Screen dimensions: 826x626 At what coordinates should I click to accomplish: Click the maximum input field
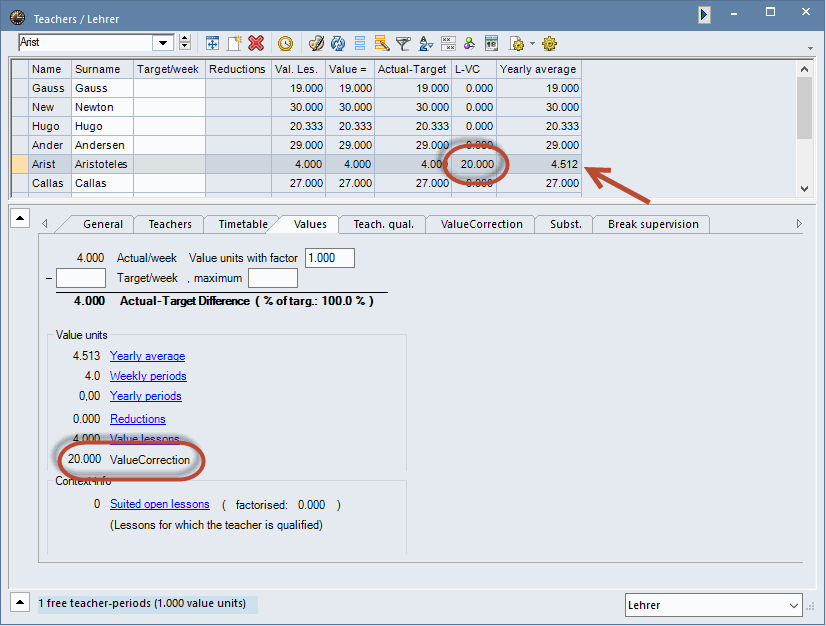coord(273,278)
